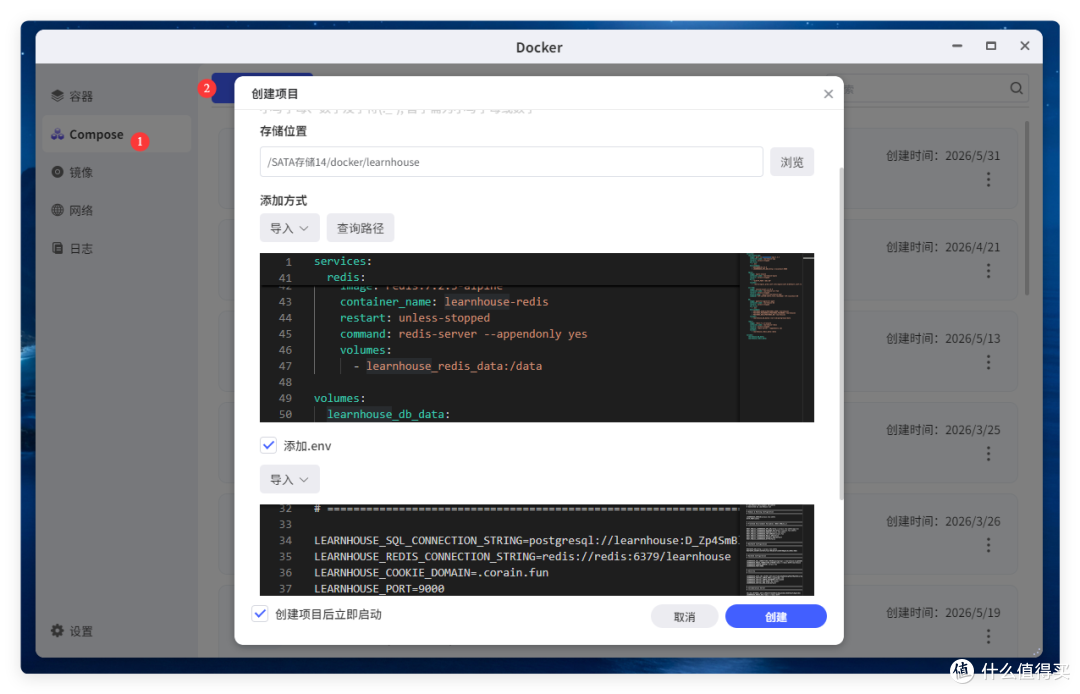The width and height of the screenshot is (1080, 694).
Task: Click the LEARNHOUSE_REDIS_CONNECTION_STRING line
Action: pos(522,556)
